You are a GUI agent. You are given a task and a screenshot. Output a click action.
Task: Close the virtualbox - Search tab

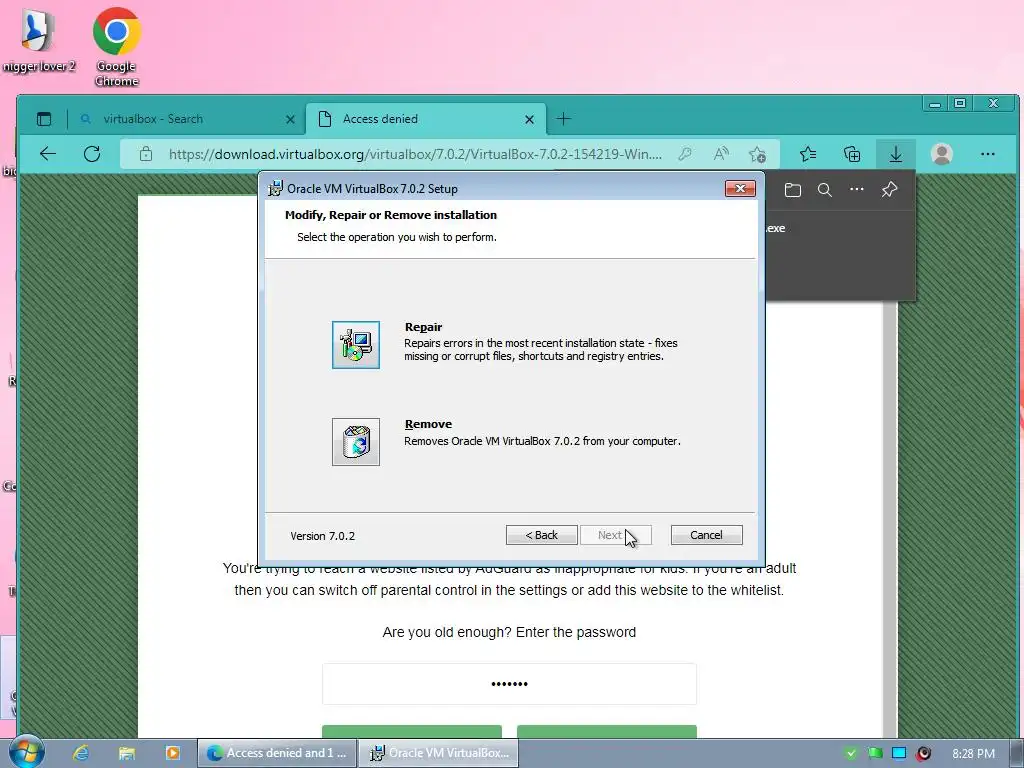click(x=290, y=120)
